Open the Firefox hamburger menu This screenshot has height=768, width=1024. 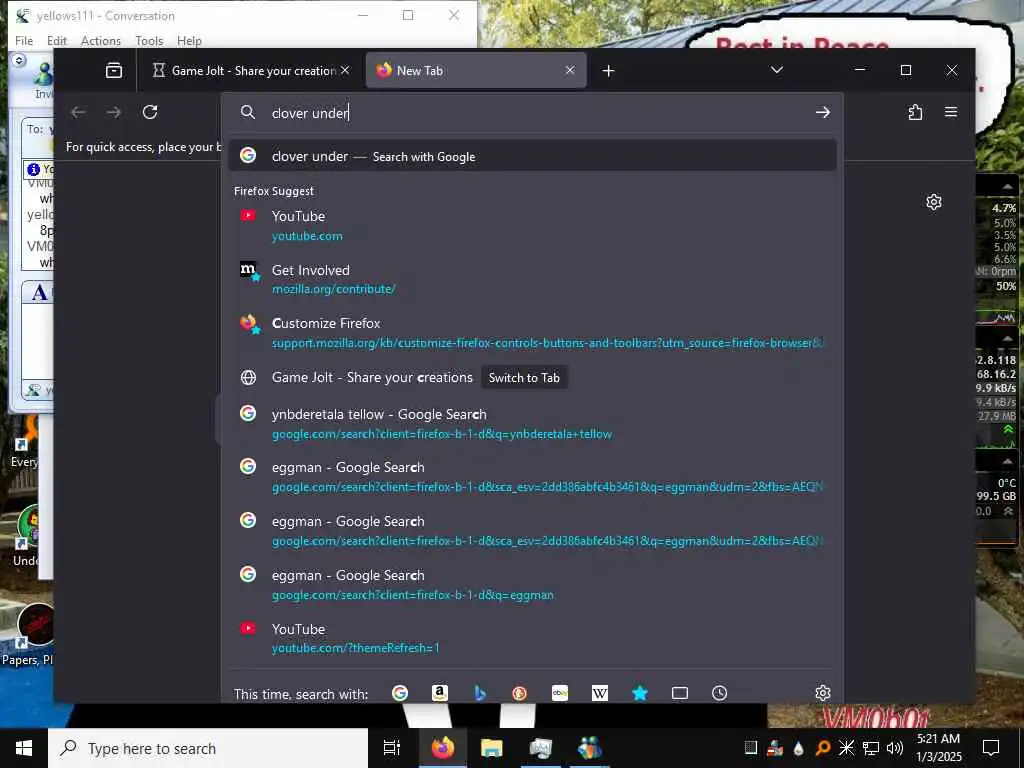(951, 112)
